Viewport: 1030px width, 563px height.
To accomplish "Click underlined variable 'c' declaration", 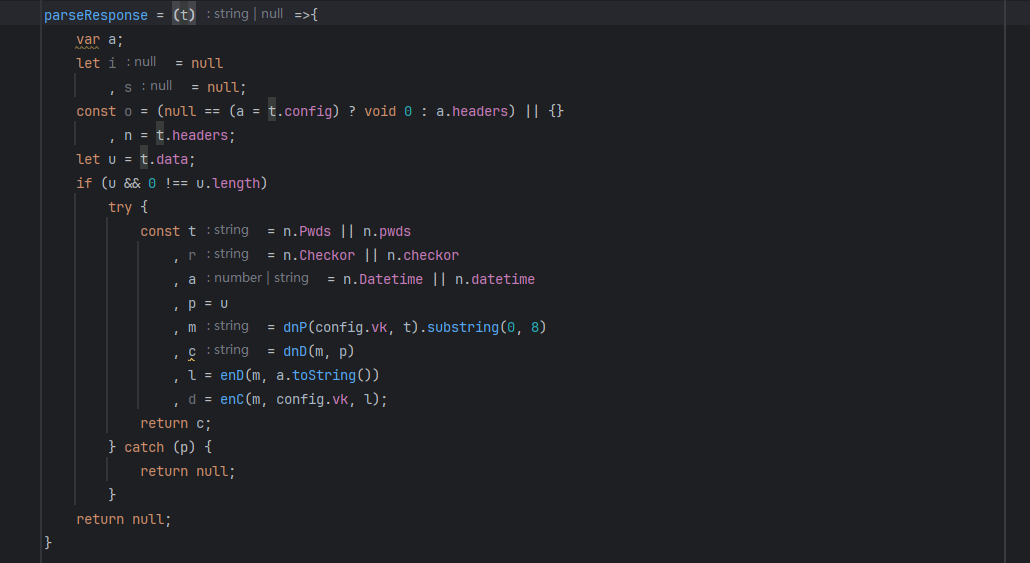I will pyautogui.click(x=192, y=351).
